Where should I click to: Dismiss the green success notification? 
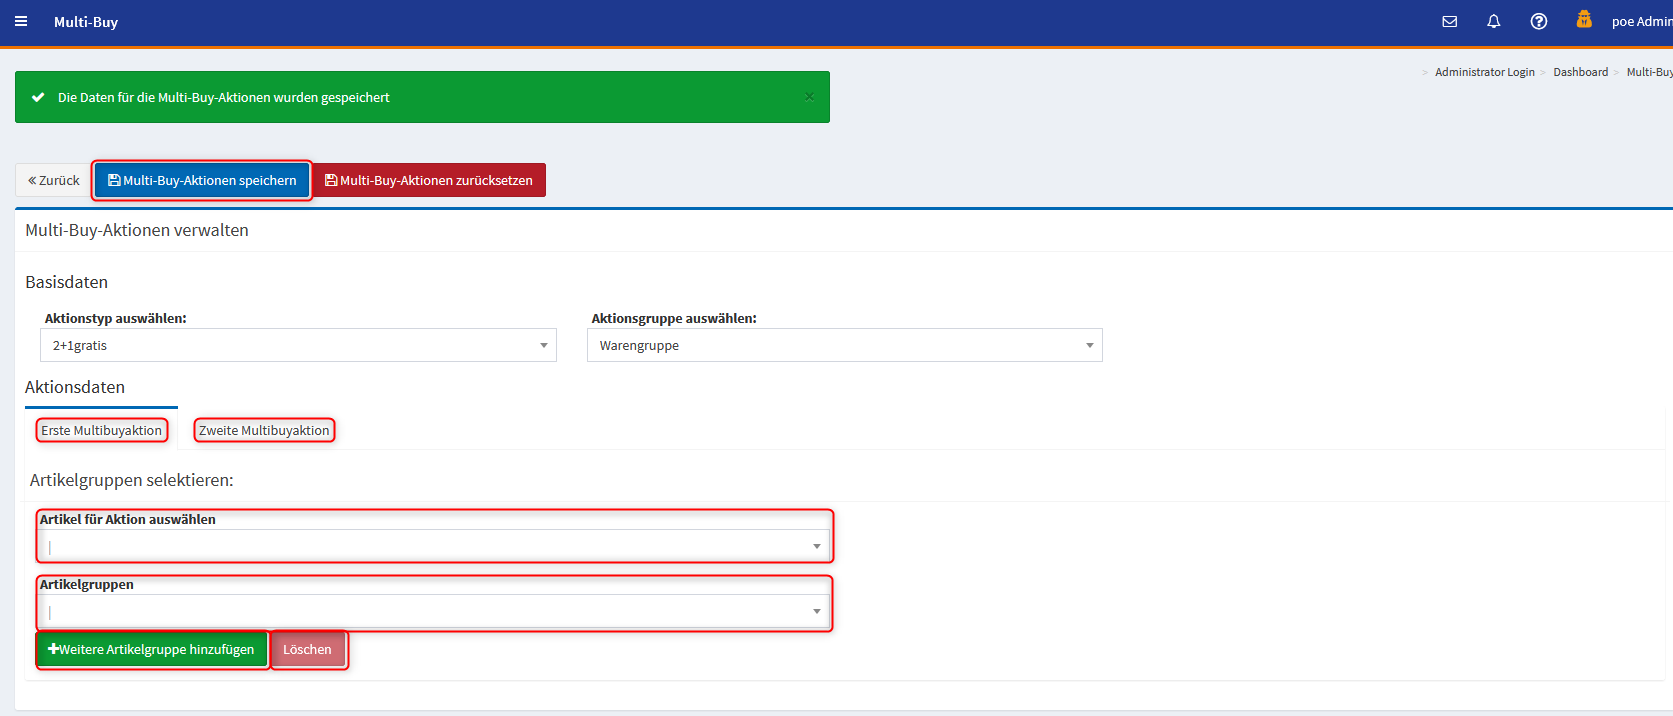pyautogui.click(x=809, y=97)
